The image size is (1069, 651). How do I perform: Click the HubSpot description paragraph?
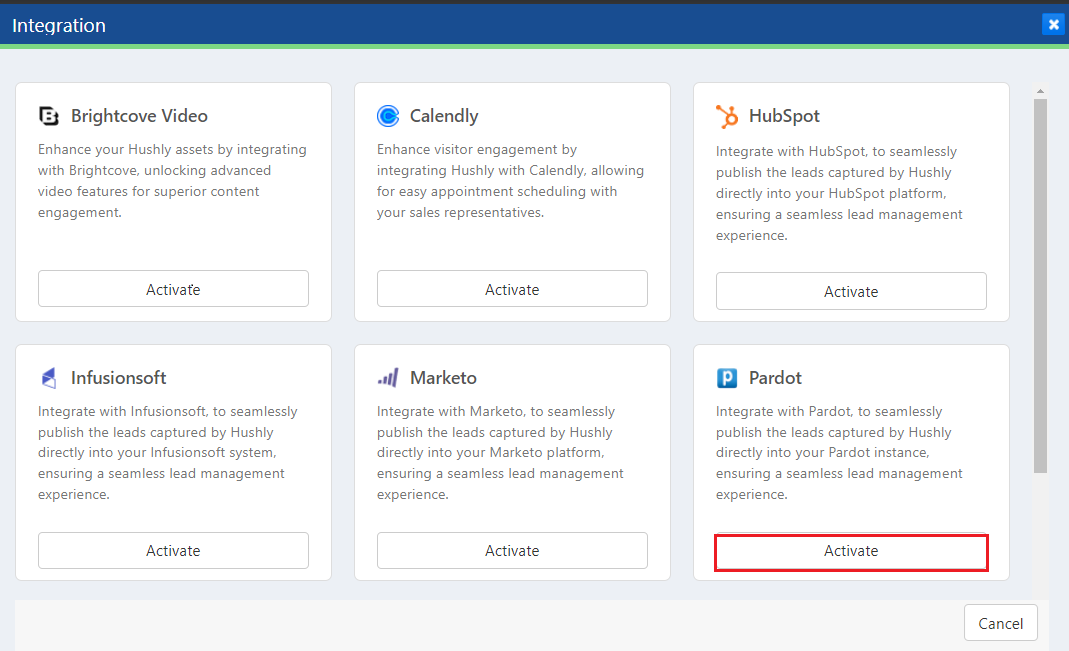coord(839,193)
